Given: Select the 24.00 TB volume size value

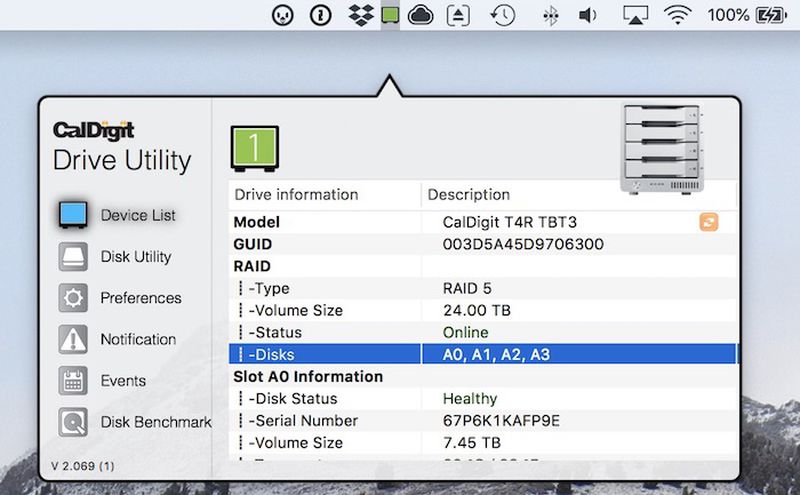Looking at the screenshot, I should click(x=477, y=310).
